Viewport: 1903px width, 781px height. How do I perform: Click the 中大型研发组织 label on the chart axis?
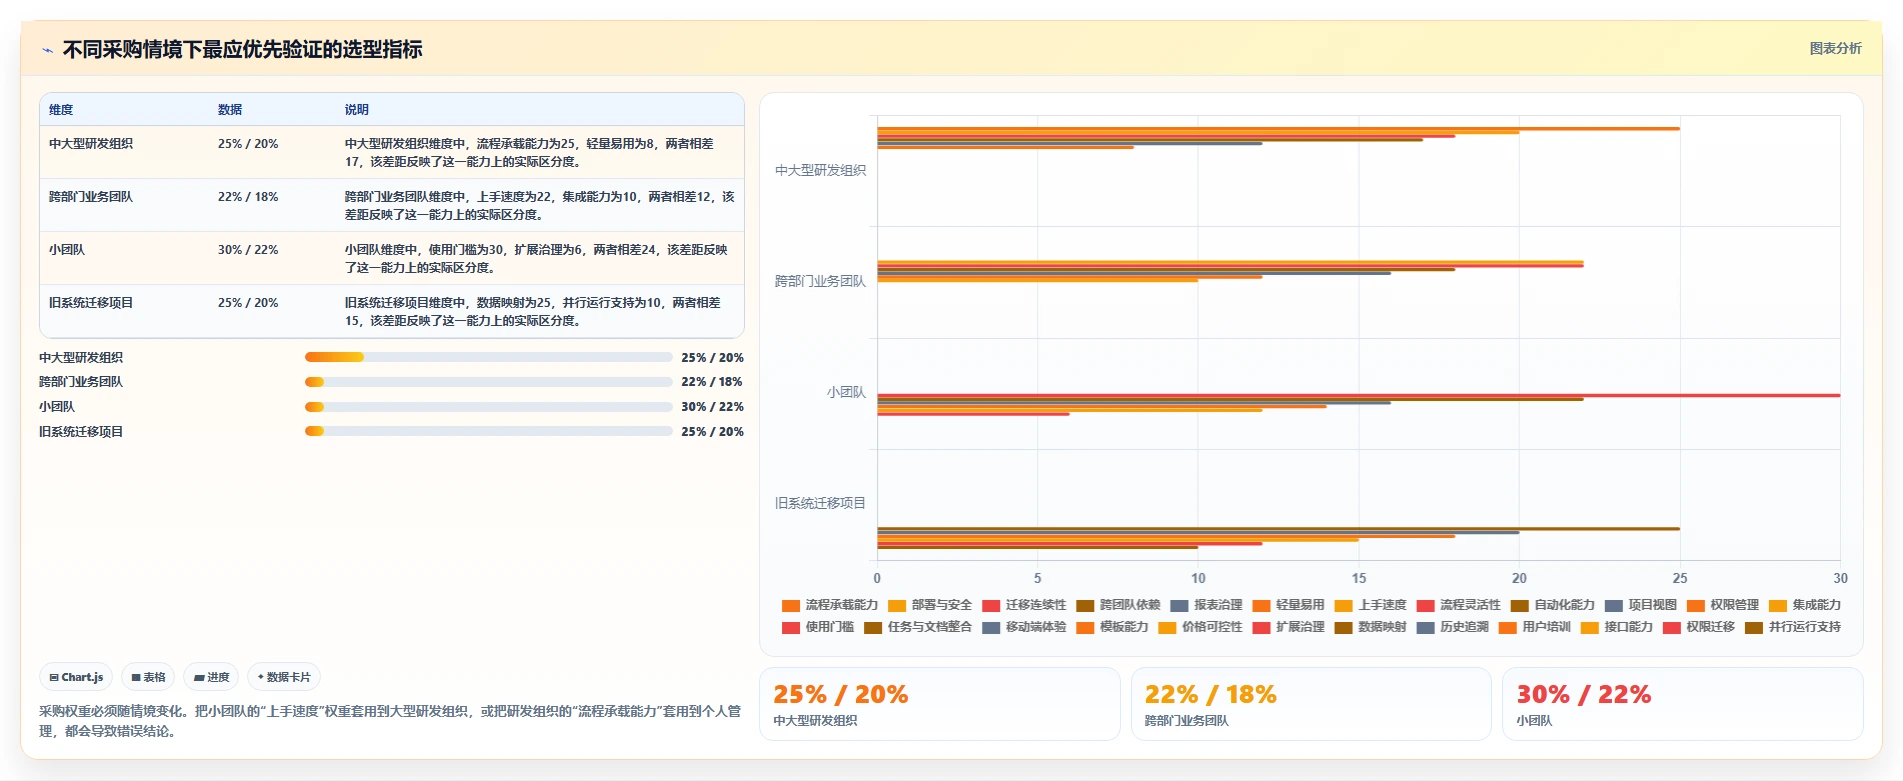coord(820,171)
